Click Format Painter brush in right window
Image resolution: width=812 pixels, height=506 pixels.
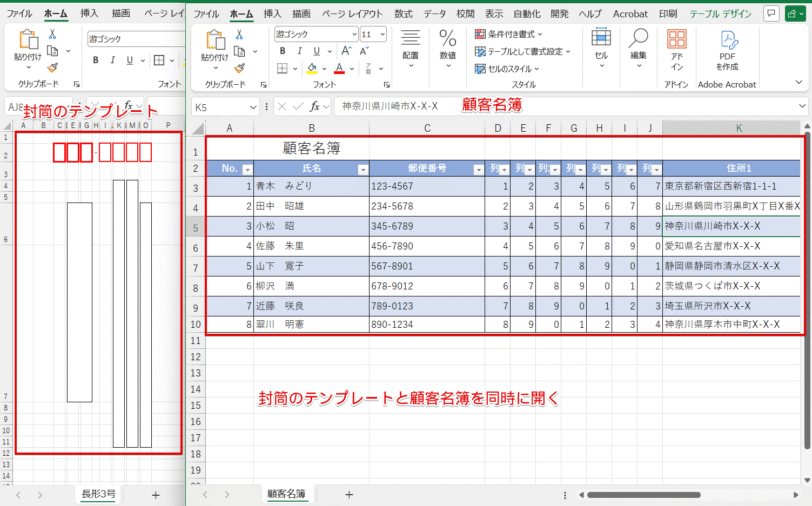239,68
